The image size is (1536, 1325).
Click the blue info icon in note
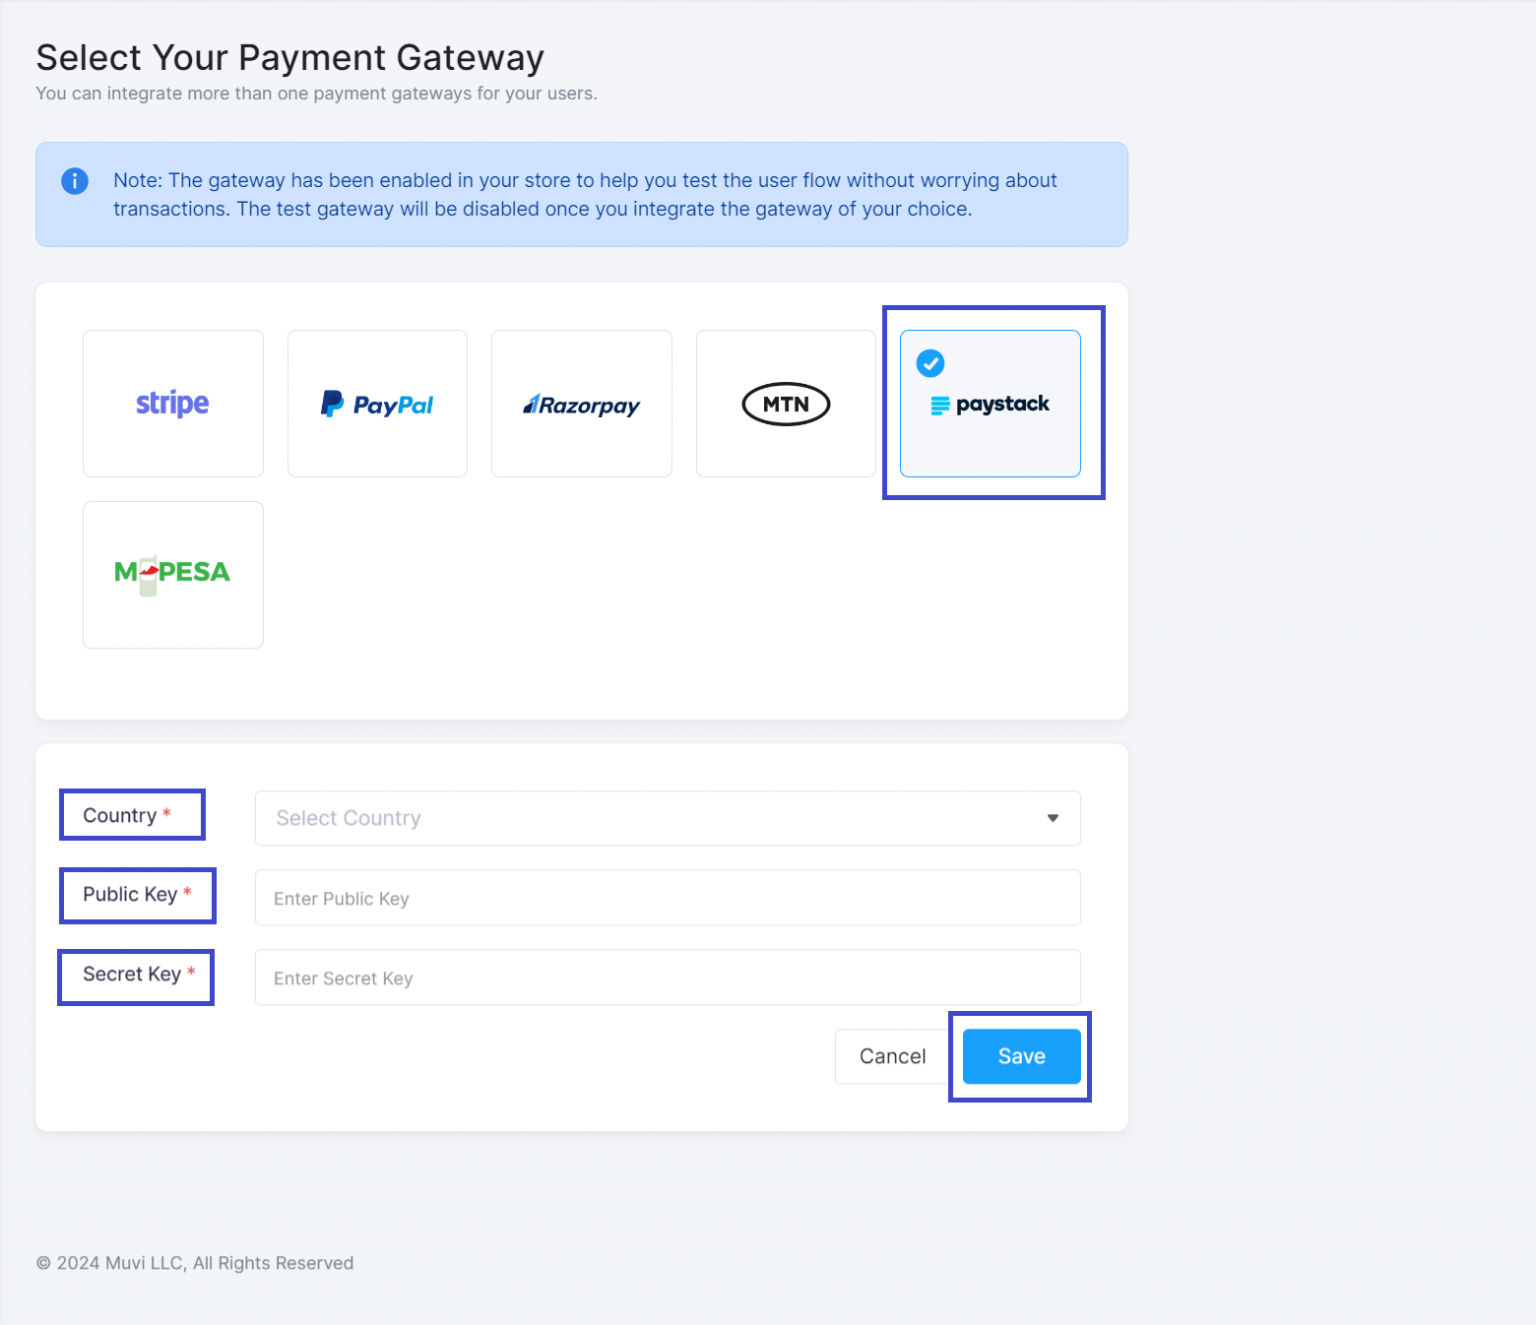click(75, 181)
